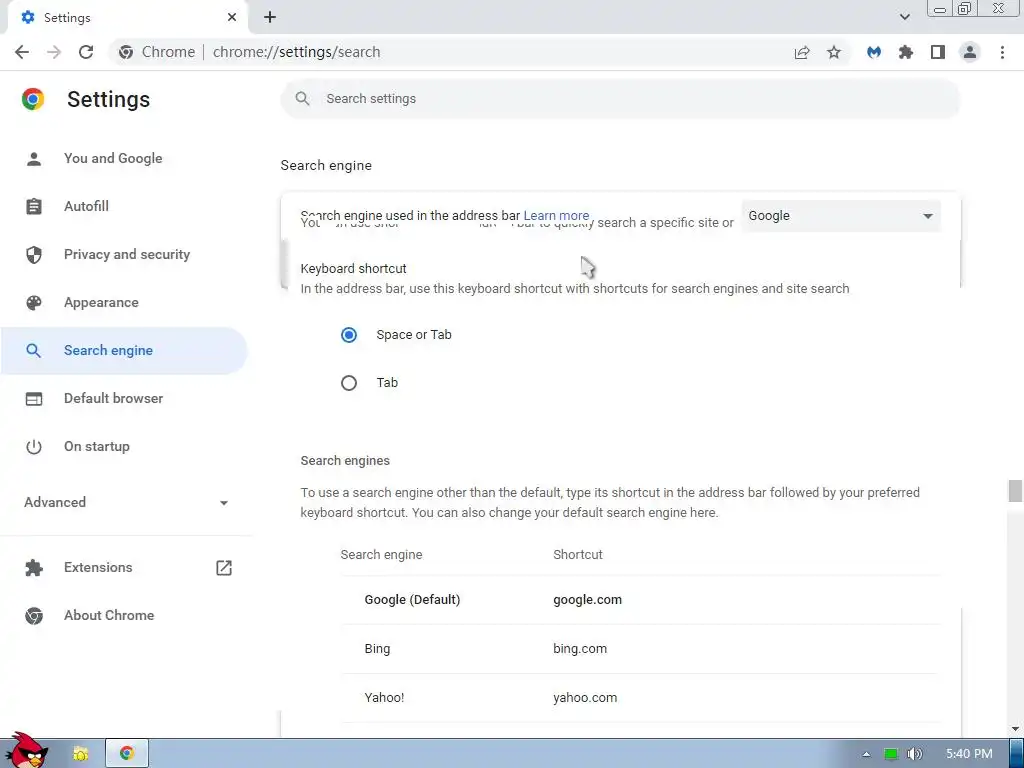Click the volume speaker tray icon

(x=914, y=754)
